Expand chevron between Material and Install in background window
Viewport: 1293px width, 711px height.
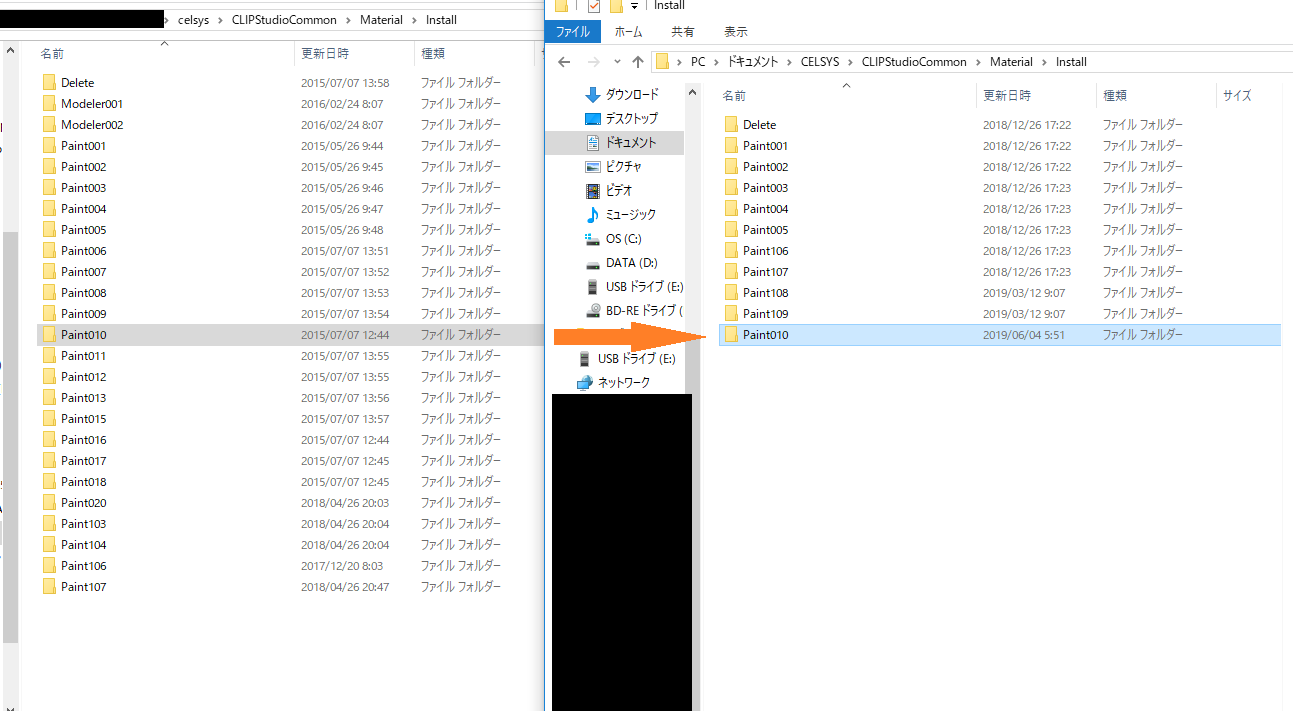pos(415,20)
